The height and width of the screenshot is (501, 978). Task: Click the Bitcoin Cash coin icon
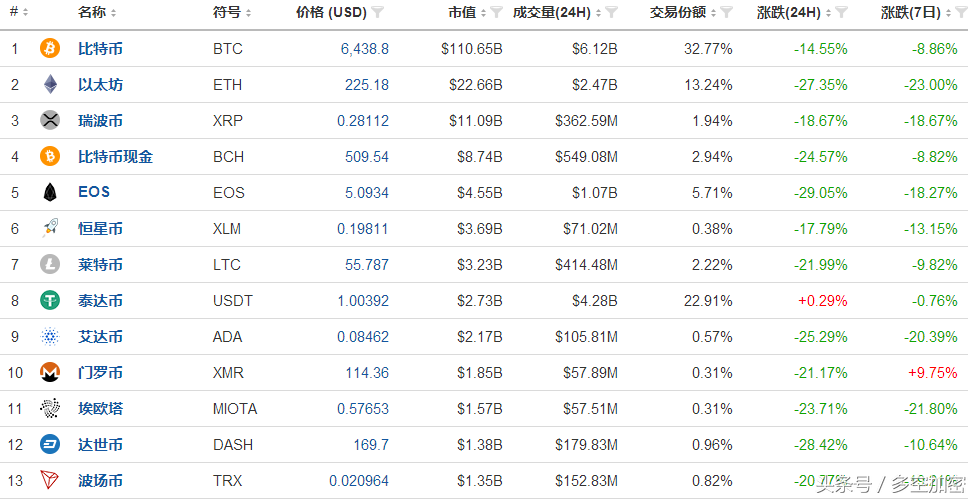(50, 156)
